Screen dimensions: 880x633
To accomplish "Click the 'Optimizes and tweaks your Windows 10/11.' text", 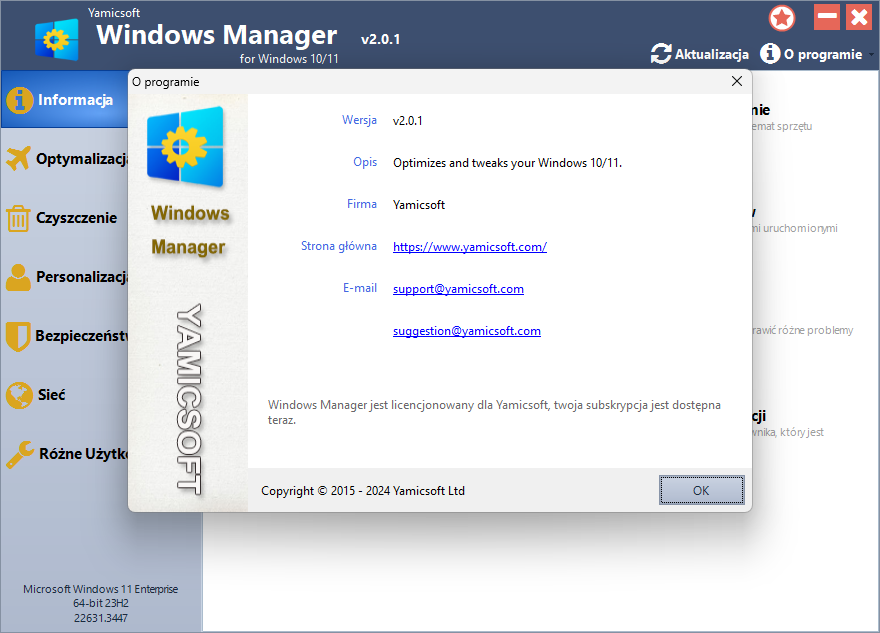I will click(507, 163).
